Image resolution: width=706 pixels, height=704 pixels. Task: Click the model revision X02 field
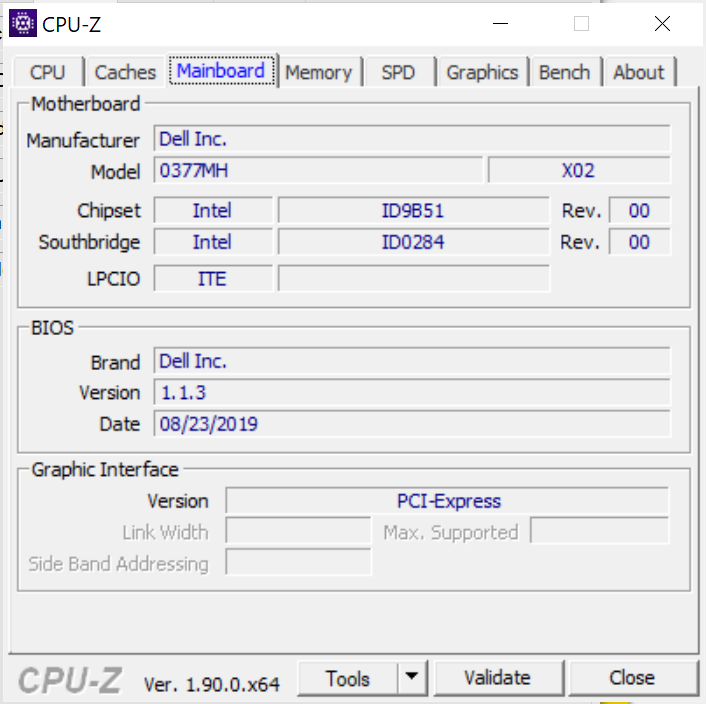point(579,171)
